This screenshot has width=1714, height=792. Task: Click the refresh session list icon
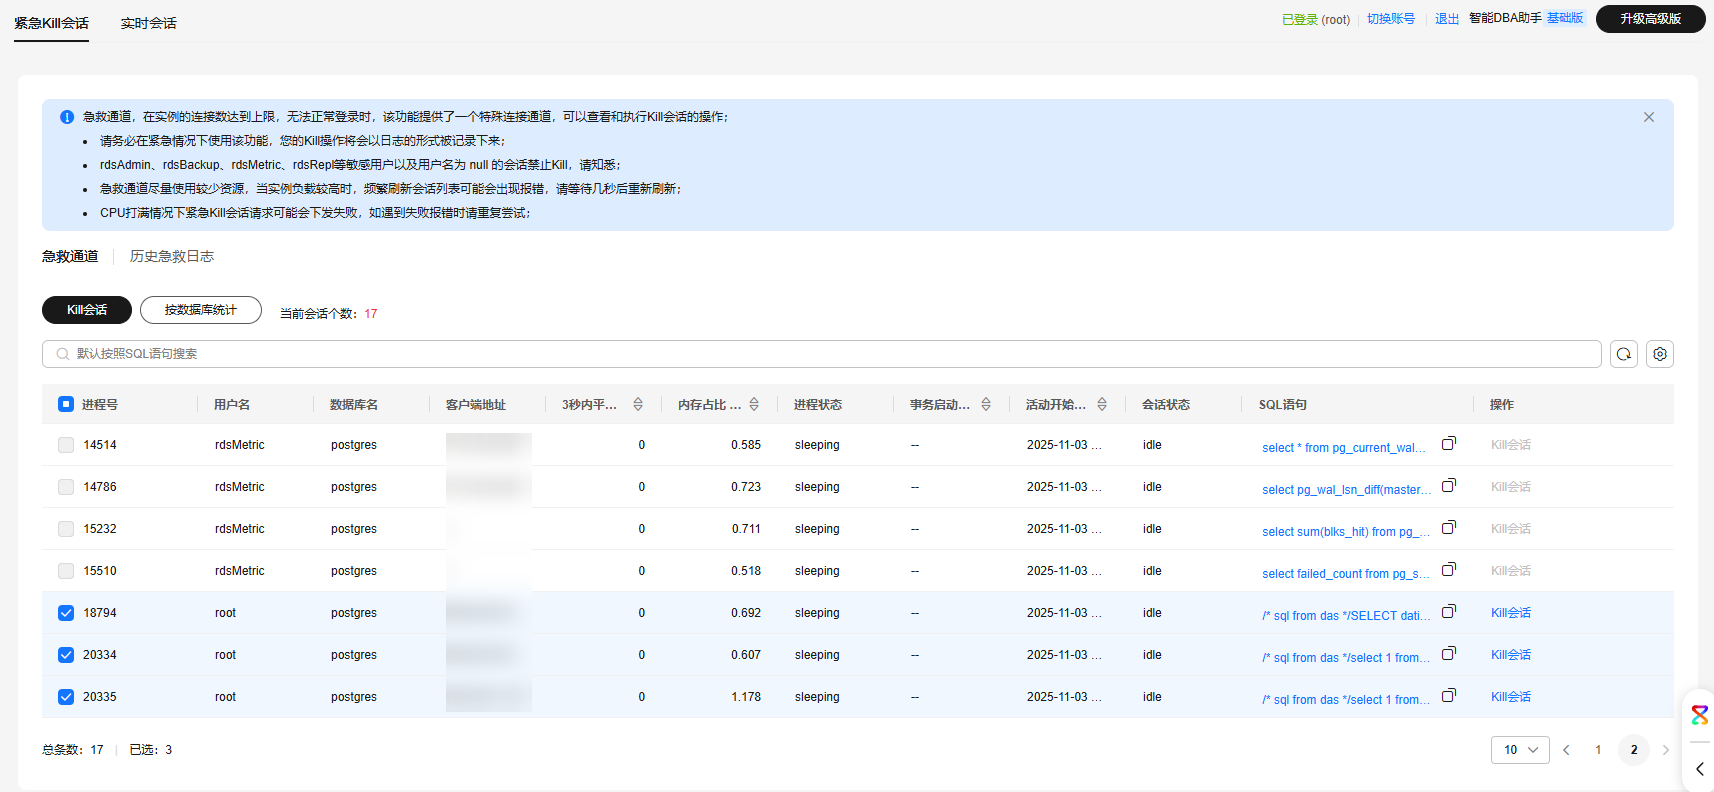click(1624, 354)
